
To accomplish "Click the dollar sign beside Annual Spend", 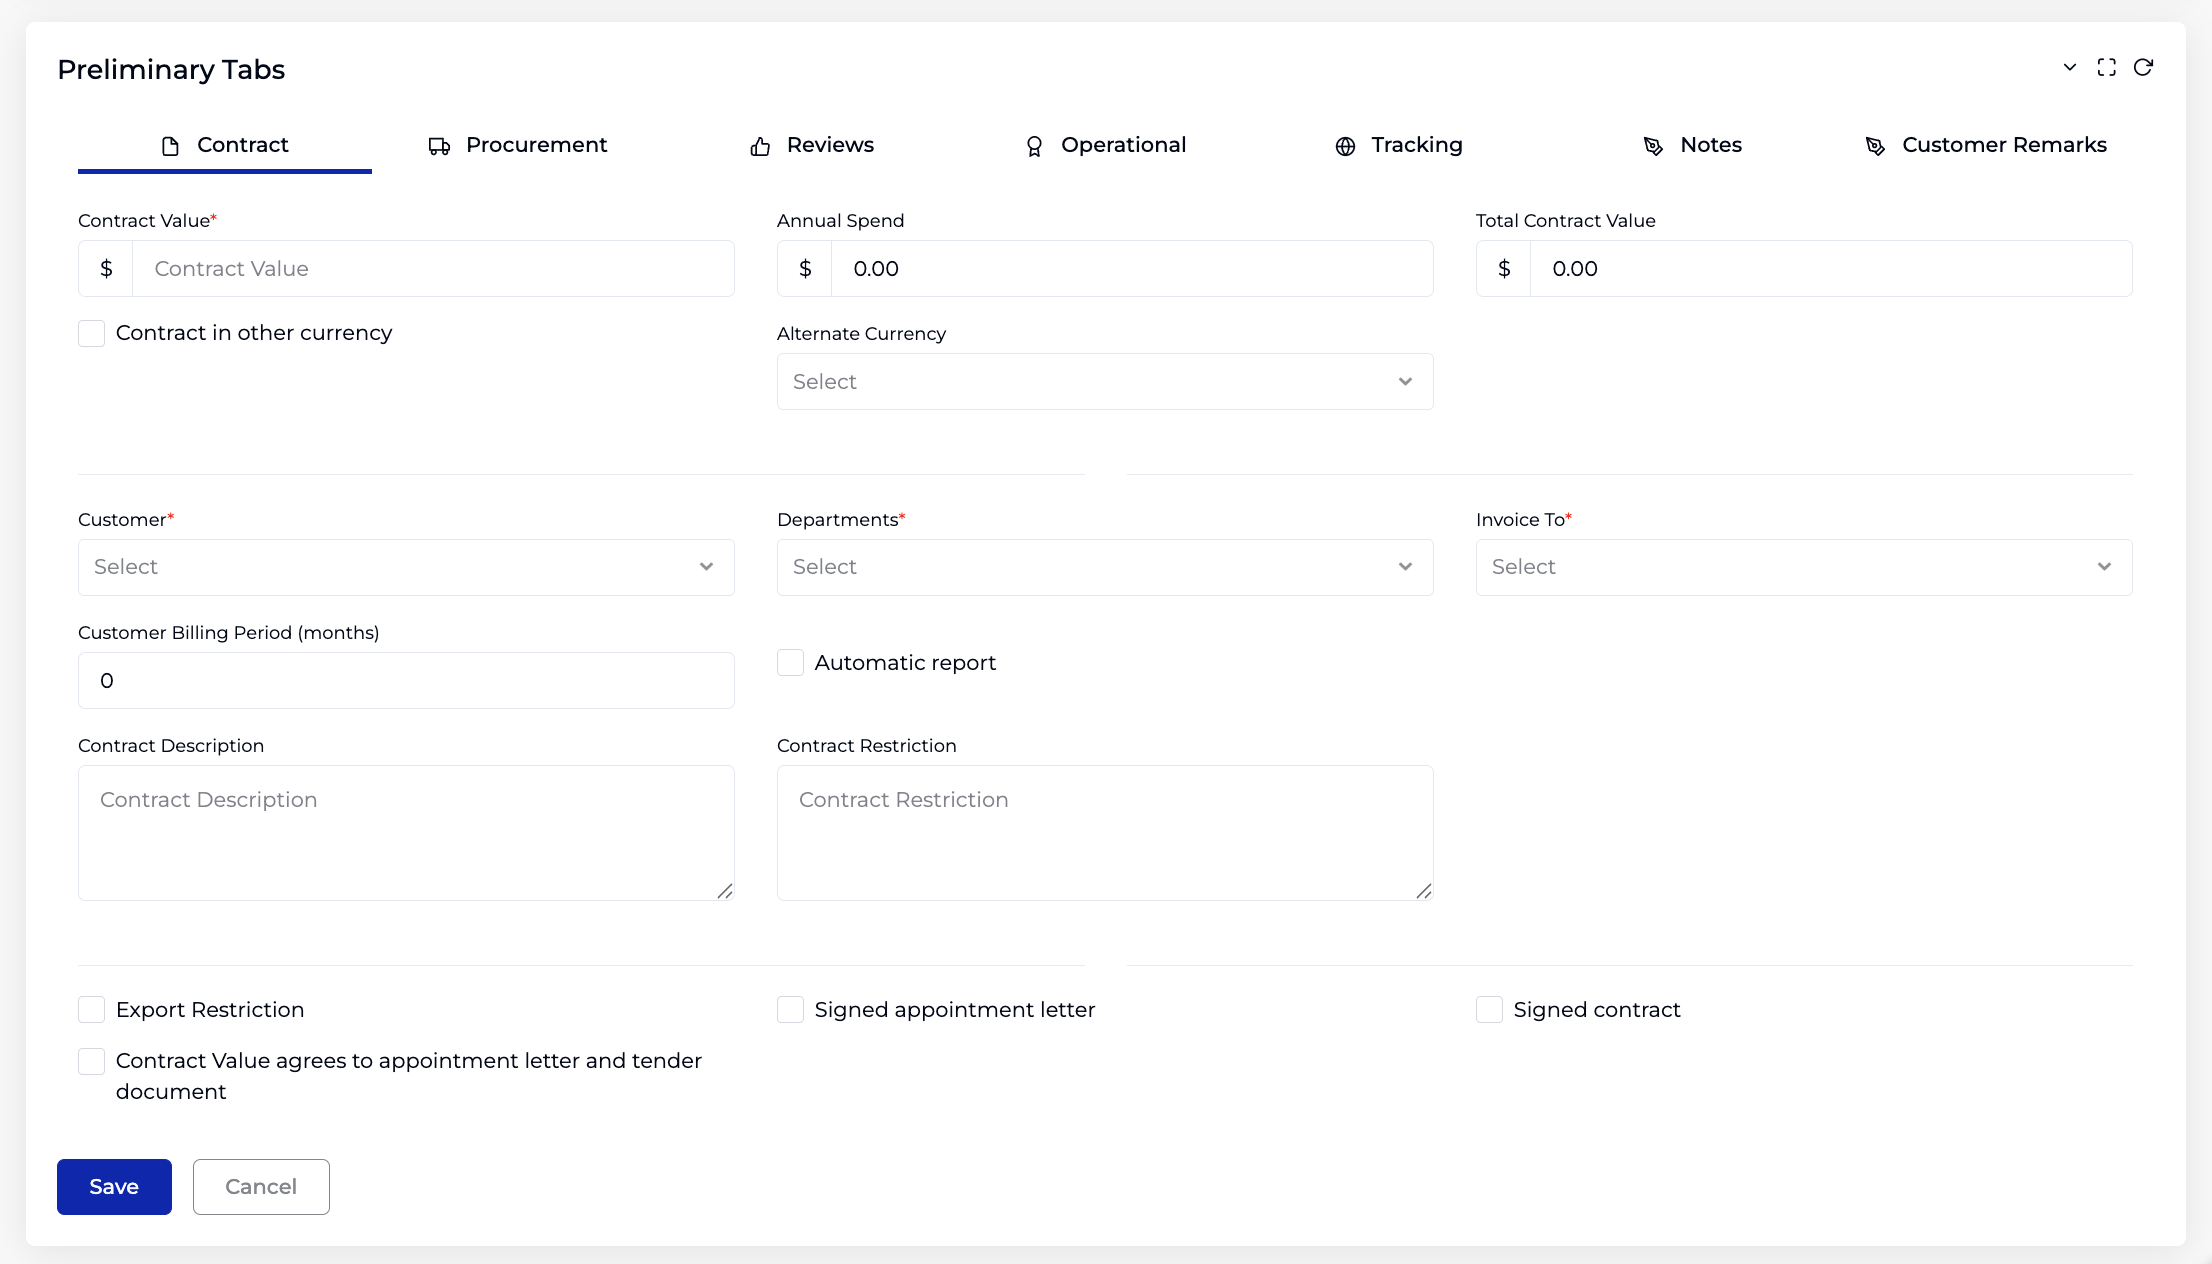I will (x=805, y=268).
